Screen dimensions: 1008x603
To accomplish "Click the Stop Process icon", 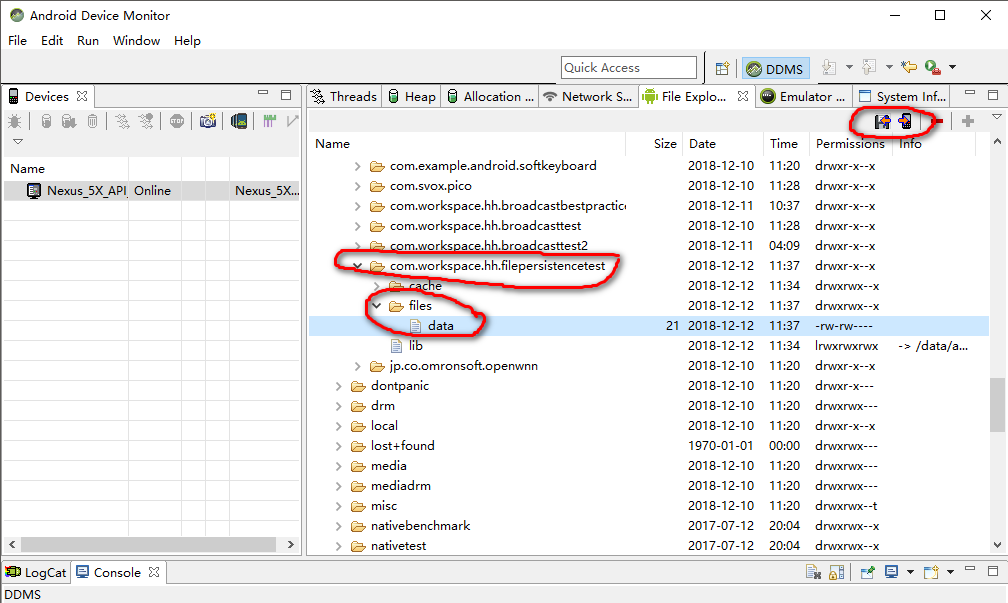I will 177,121.
